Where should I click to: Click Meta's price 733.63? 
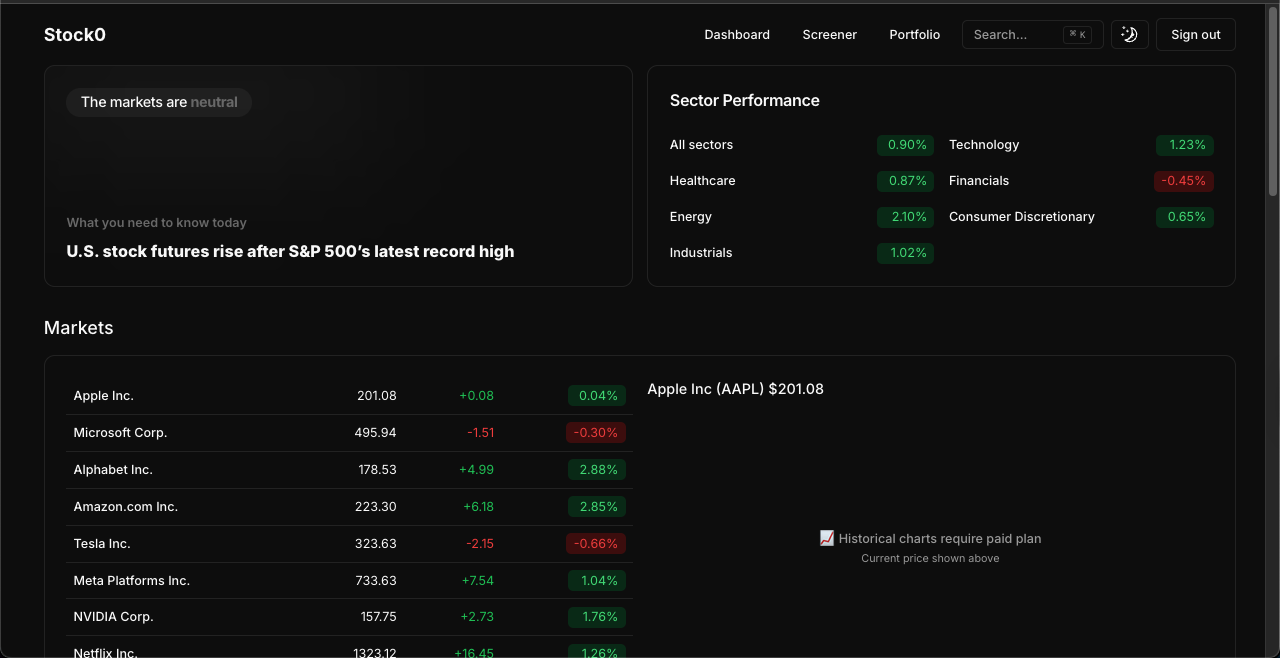coord(376,581)
